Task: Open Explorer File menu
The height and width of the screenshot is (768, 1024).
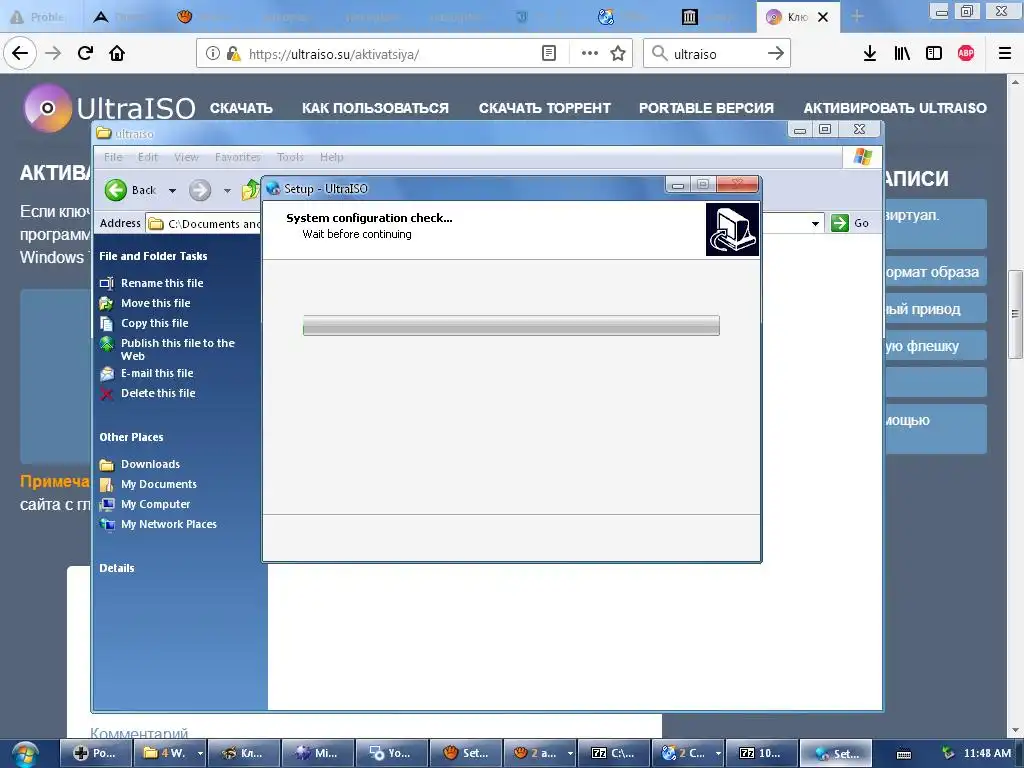Action: pyautogui.click(x=113, y=157)
